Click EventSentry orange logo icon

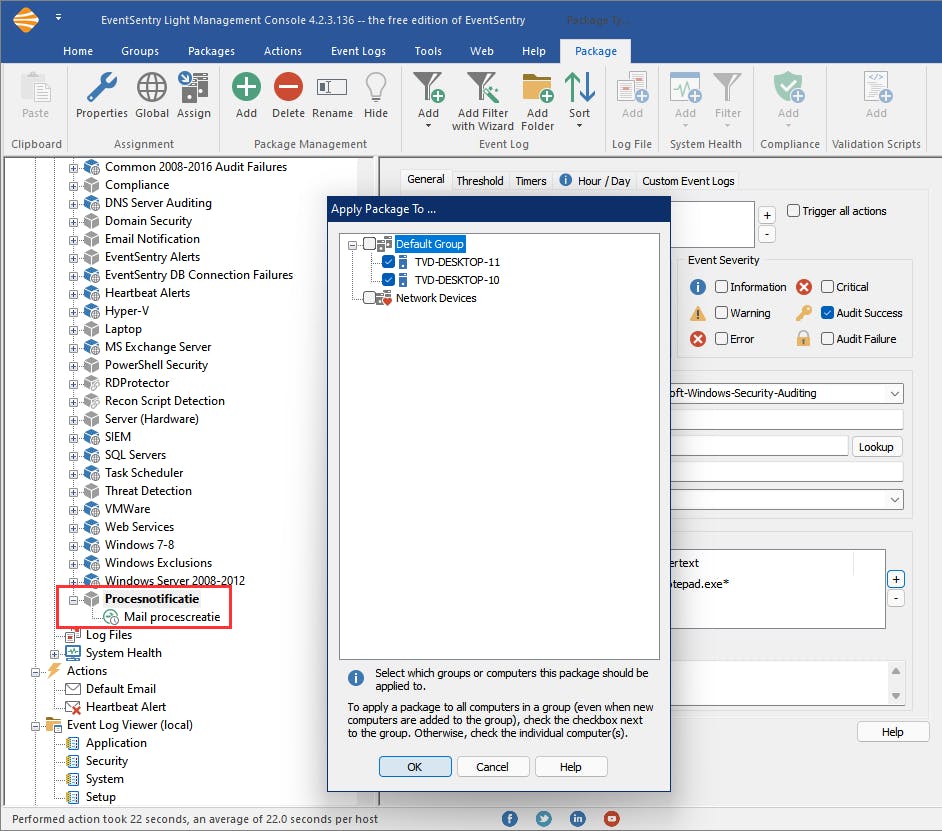(x=26, y=20)
